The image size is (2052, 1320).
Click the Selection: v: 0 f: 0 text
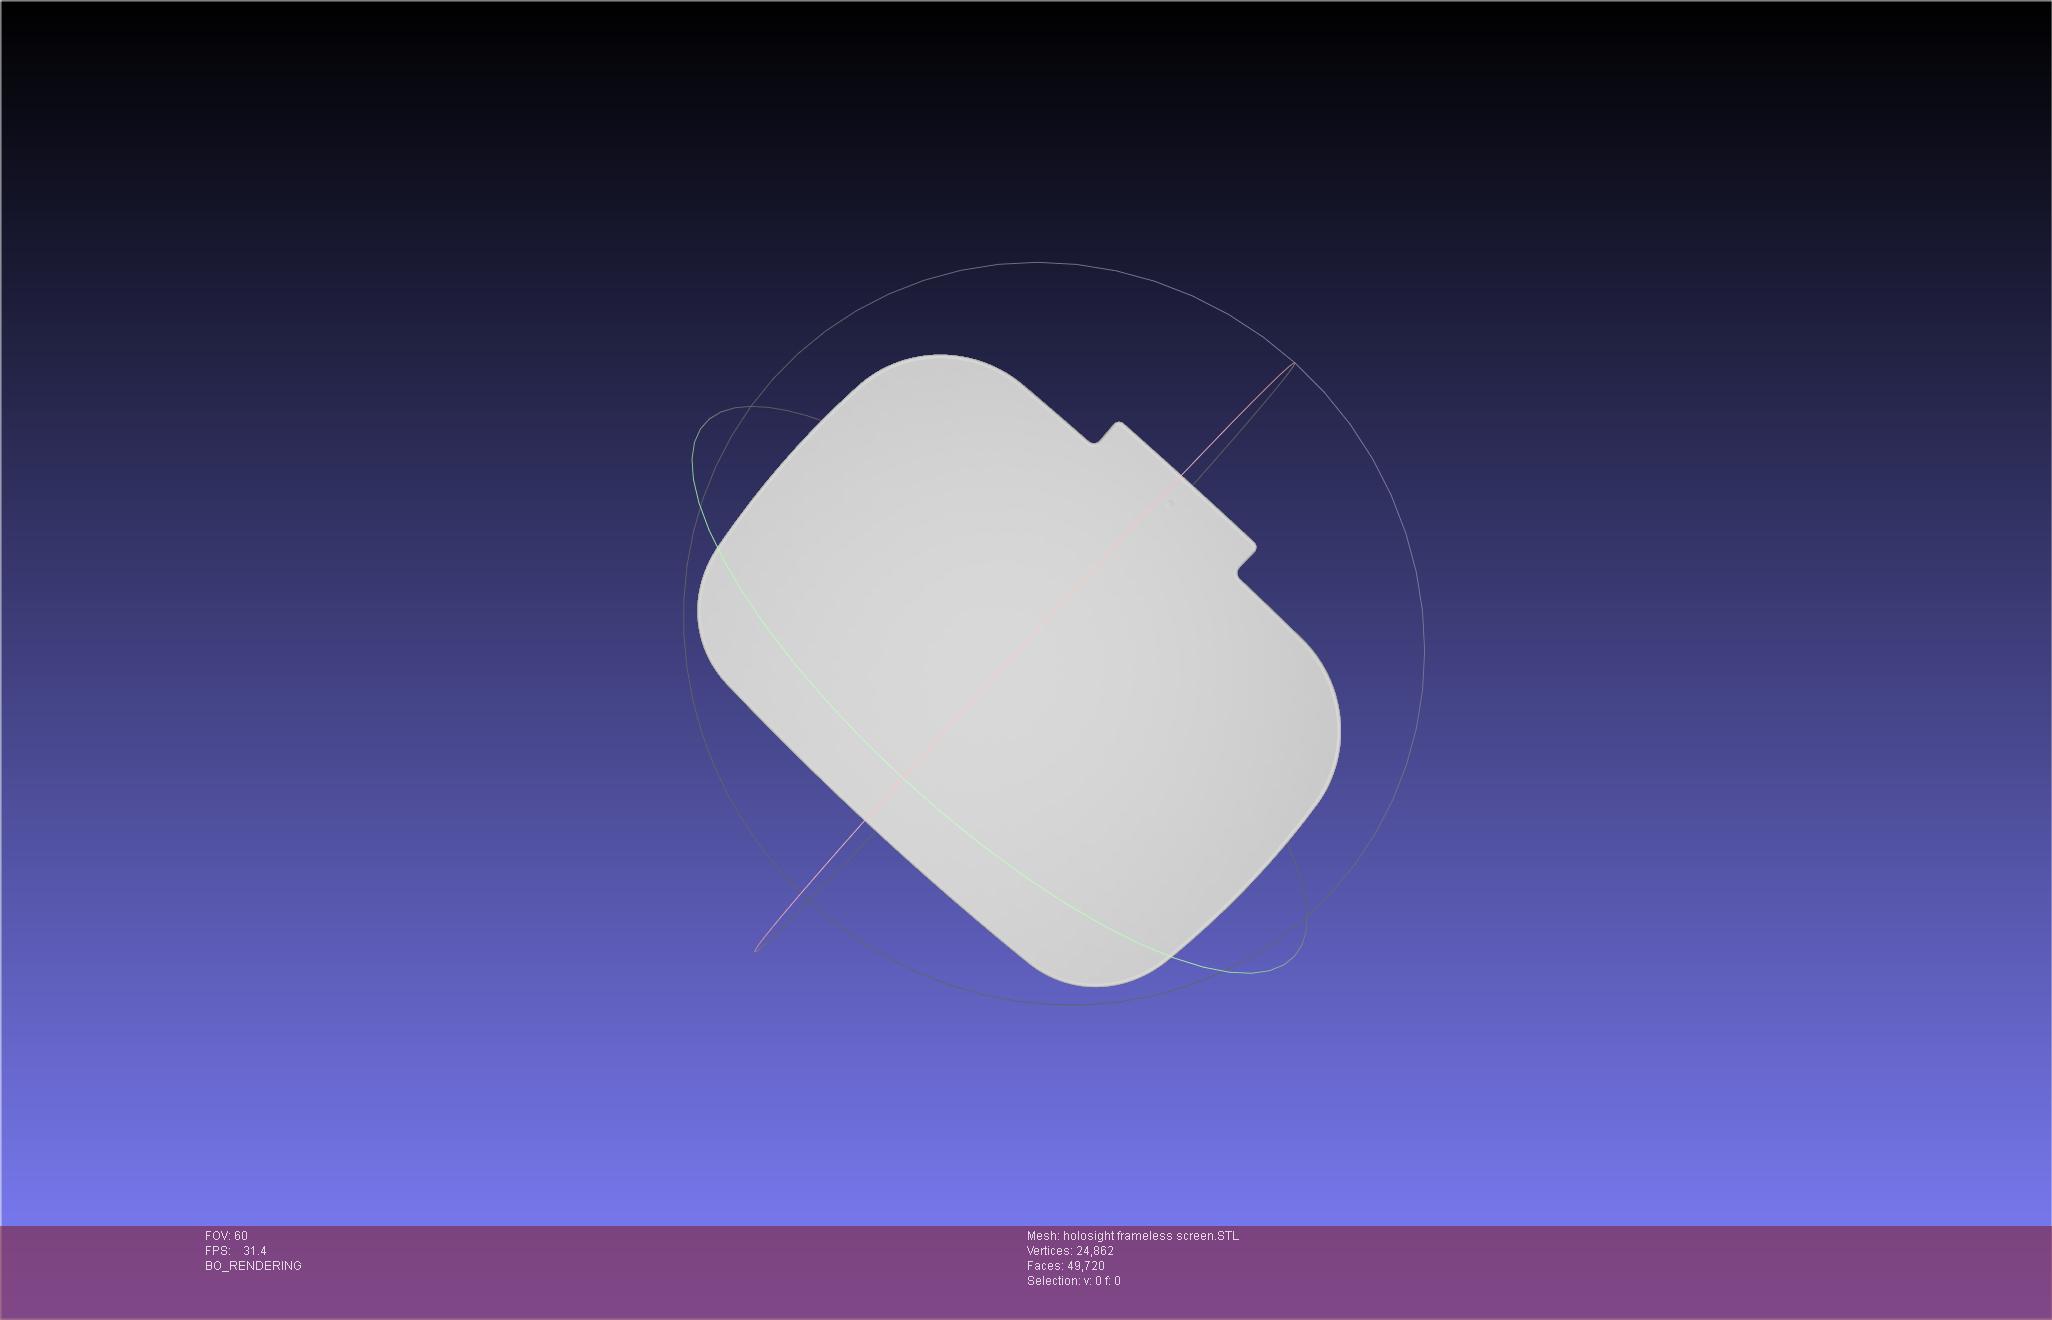click(x=1073, y=1281)
